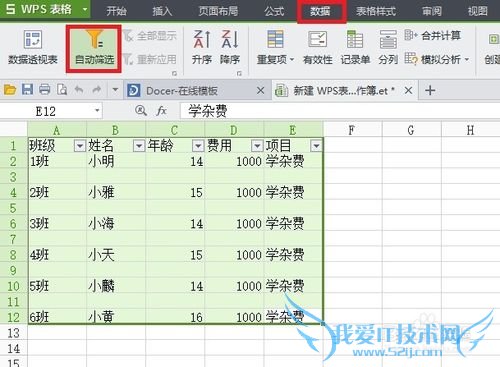Click cell containing 4班
Screen dimensions: 500x367
pos(57,255)
